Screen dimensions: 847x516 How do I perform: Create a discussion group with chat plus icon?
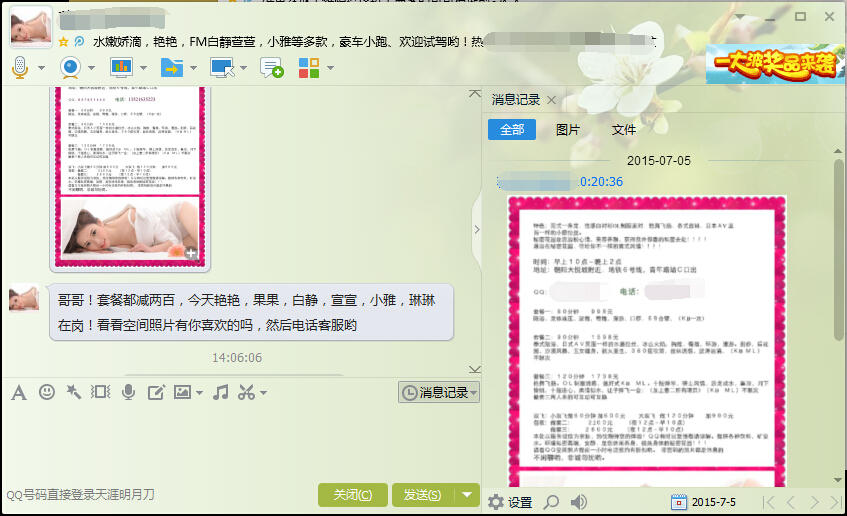271,68
